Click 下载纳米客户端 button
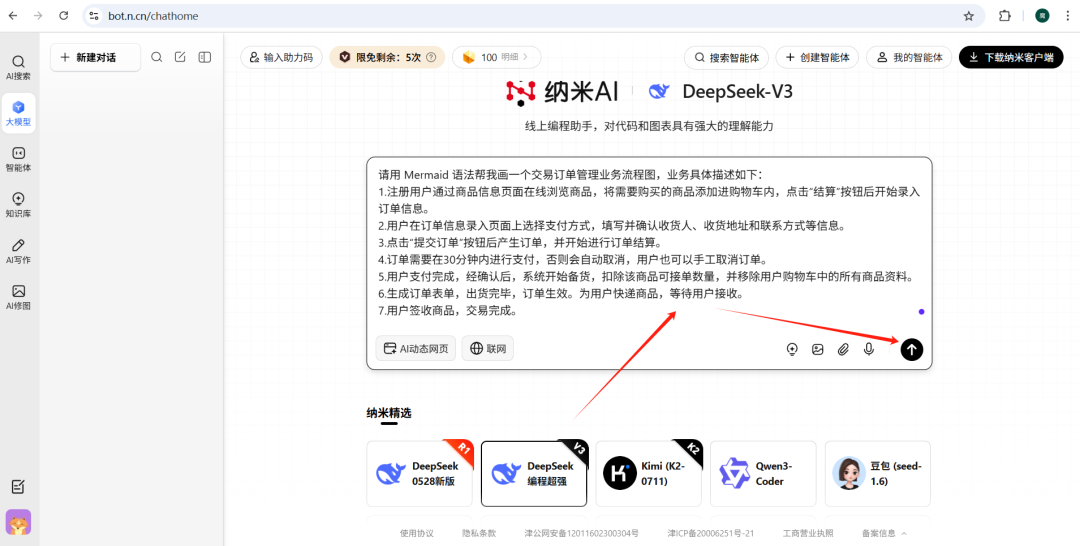Screen dimensions: 1080x546 [x=1011, y=57]
